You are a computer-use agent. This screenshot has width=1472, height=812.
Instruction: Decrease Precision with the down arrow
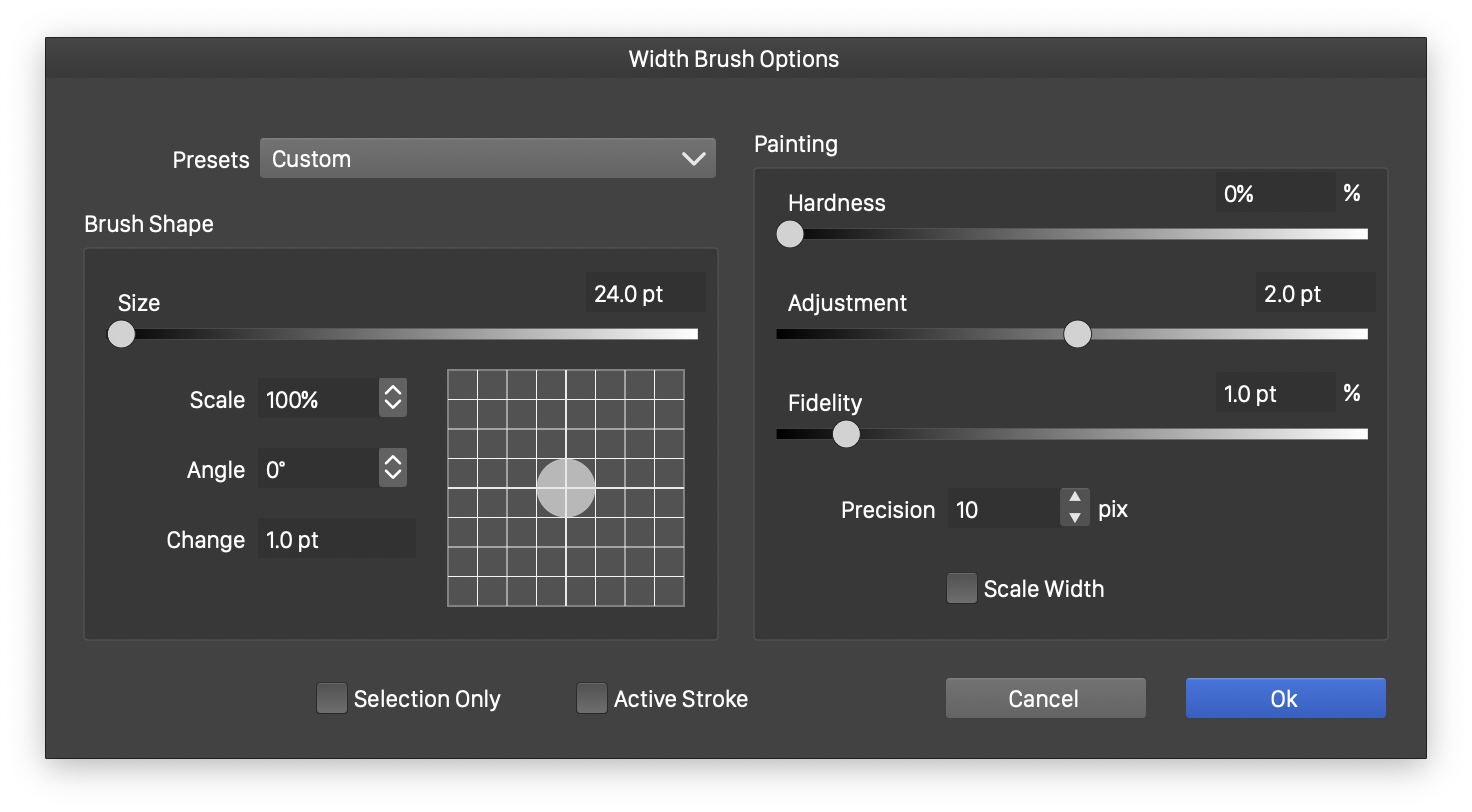coord(1075,518)
